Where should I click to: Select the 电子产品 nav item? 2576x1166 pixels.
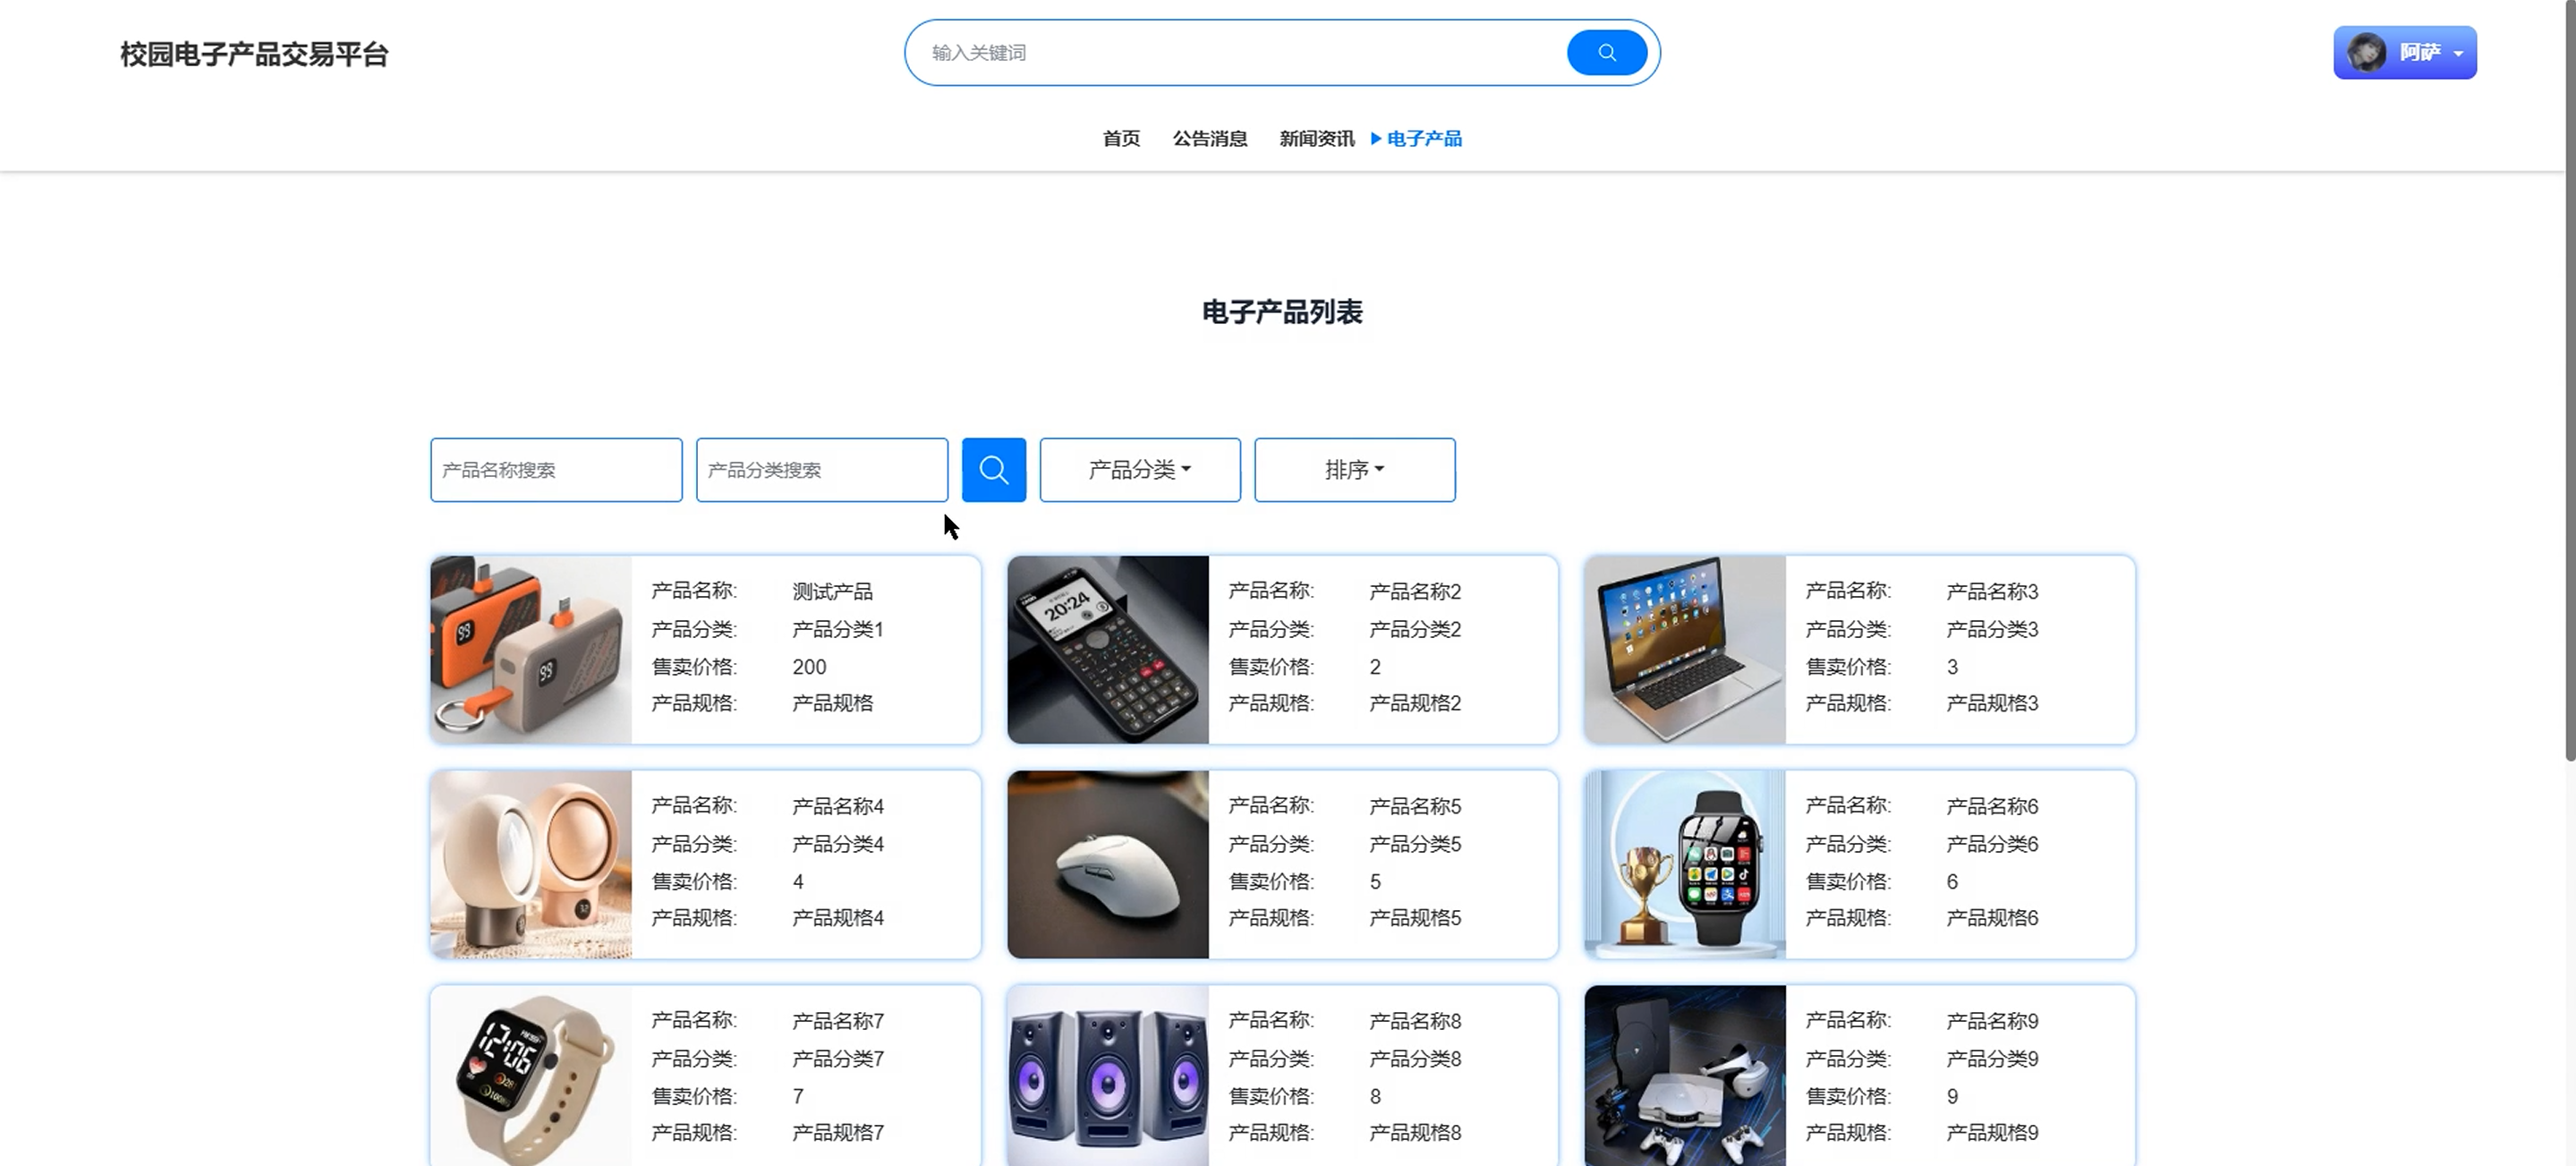[x=1423, y=139]
